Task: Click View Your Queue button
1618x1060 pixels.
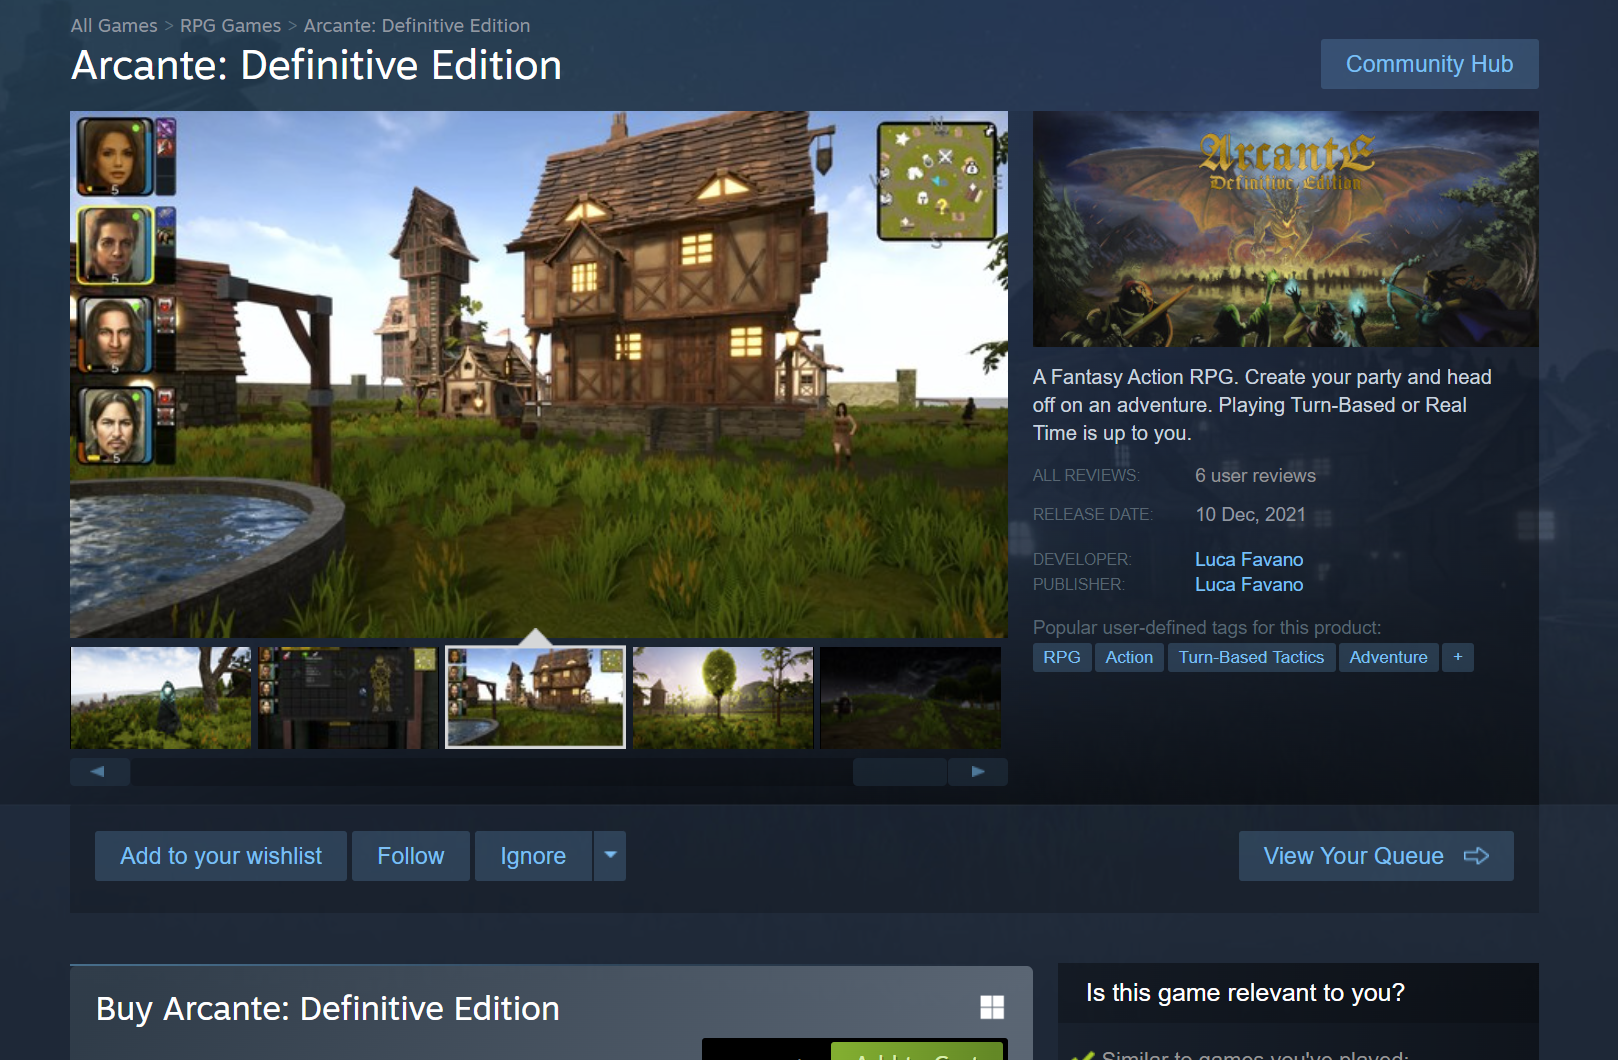Action: (1376, 856)
